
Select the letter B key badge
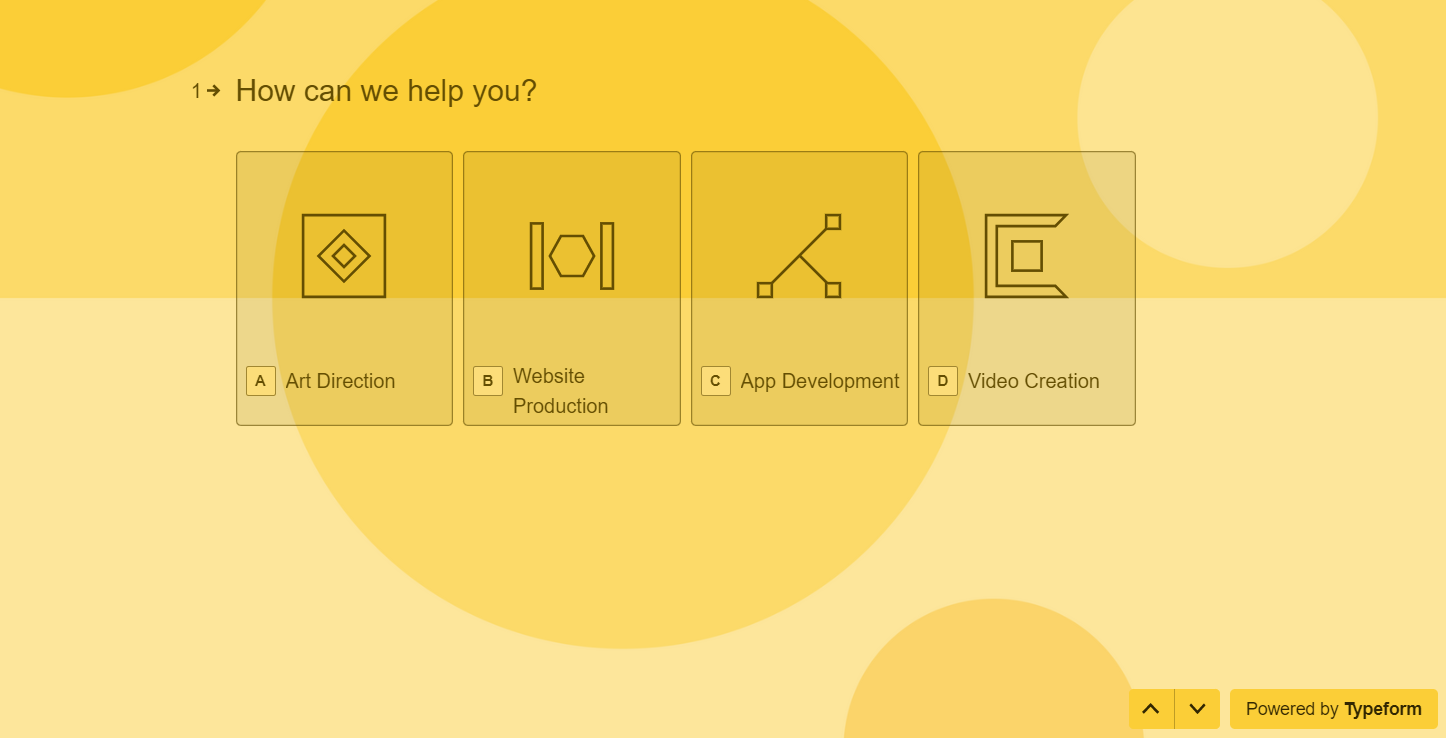[x=488, y=381]
